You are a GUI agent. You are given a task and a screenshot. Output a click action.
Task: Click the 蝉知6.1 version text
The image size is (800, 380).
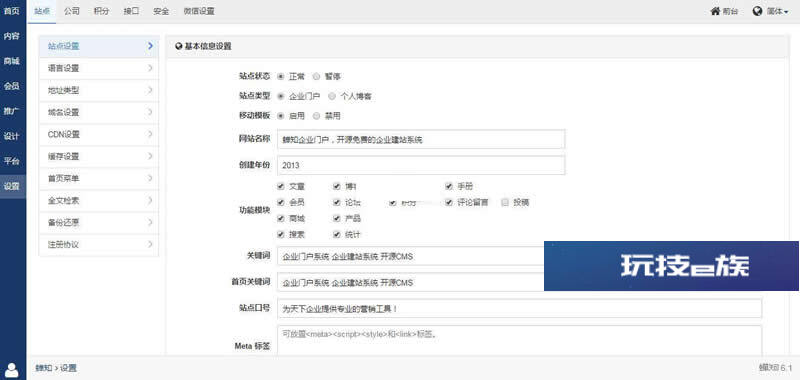(776, 367)
